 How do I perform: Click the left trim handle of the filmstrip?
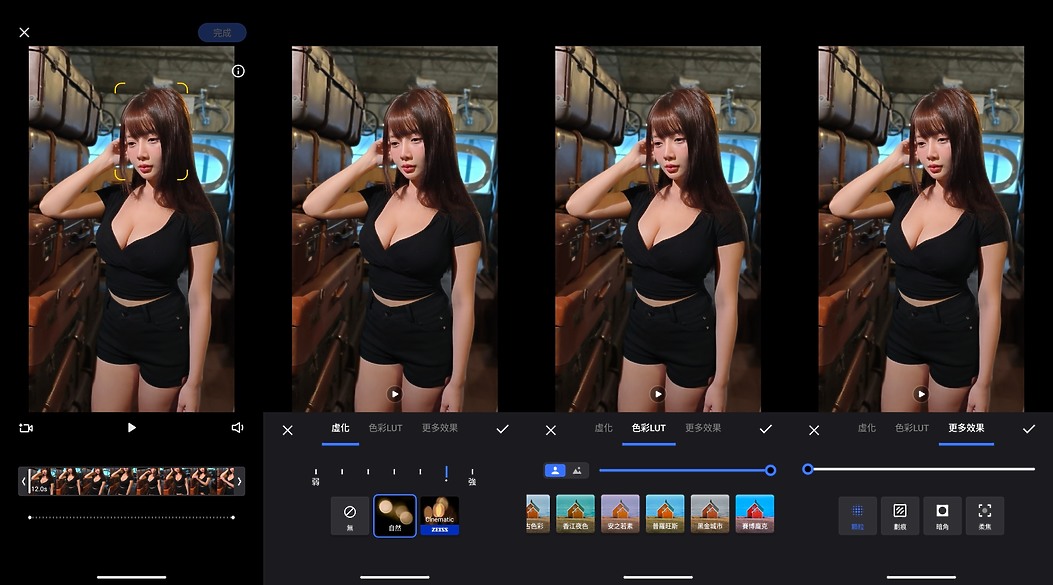(24, 482)
